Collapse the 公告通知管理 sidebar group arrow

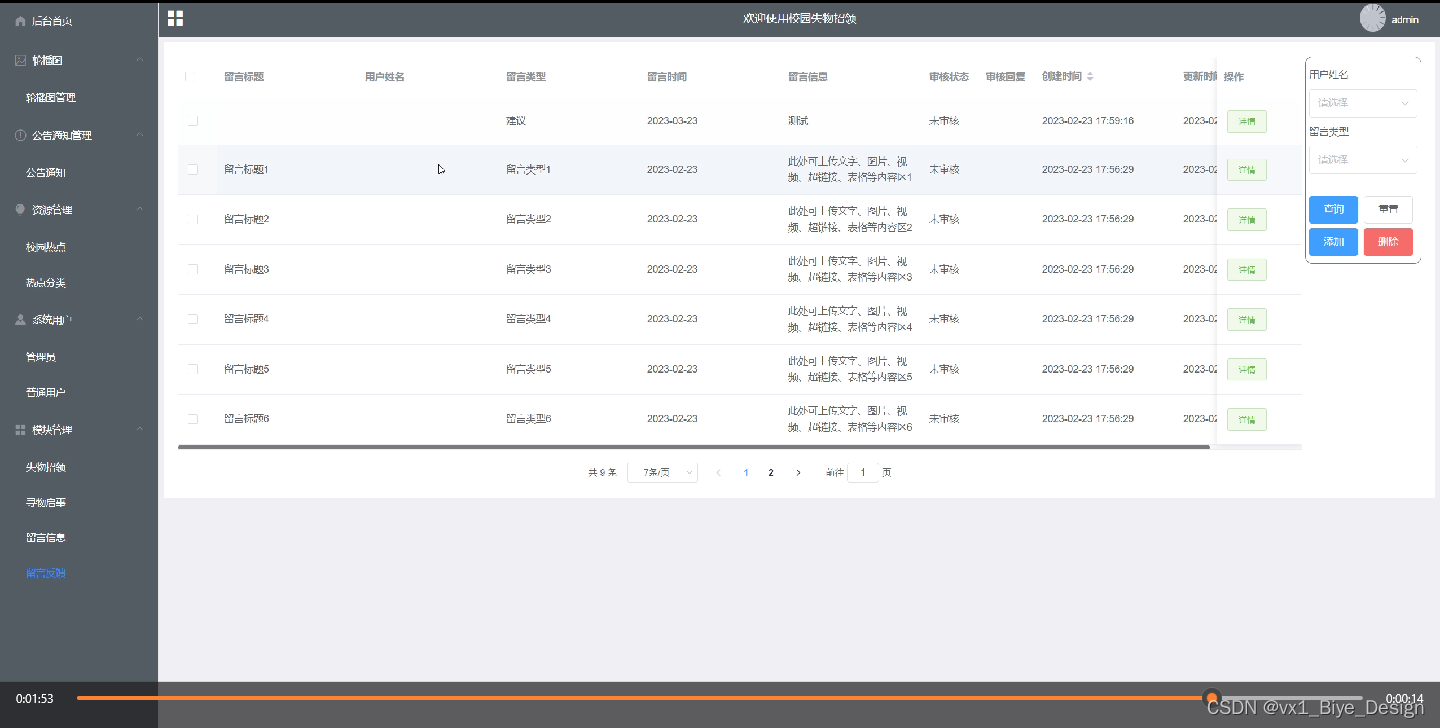click(140, 135)
